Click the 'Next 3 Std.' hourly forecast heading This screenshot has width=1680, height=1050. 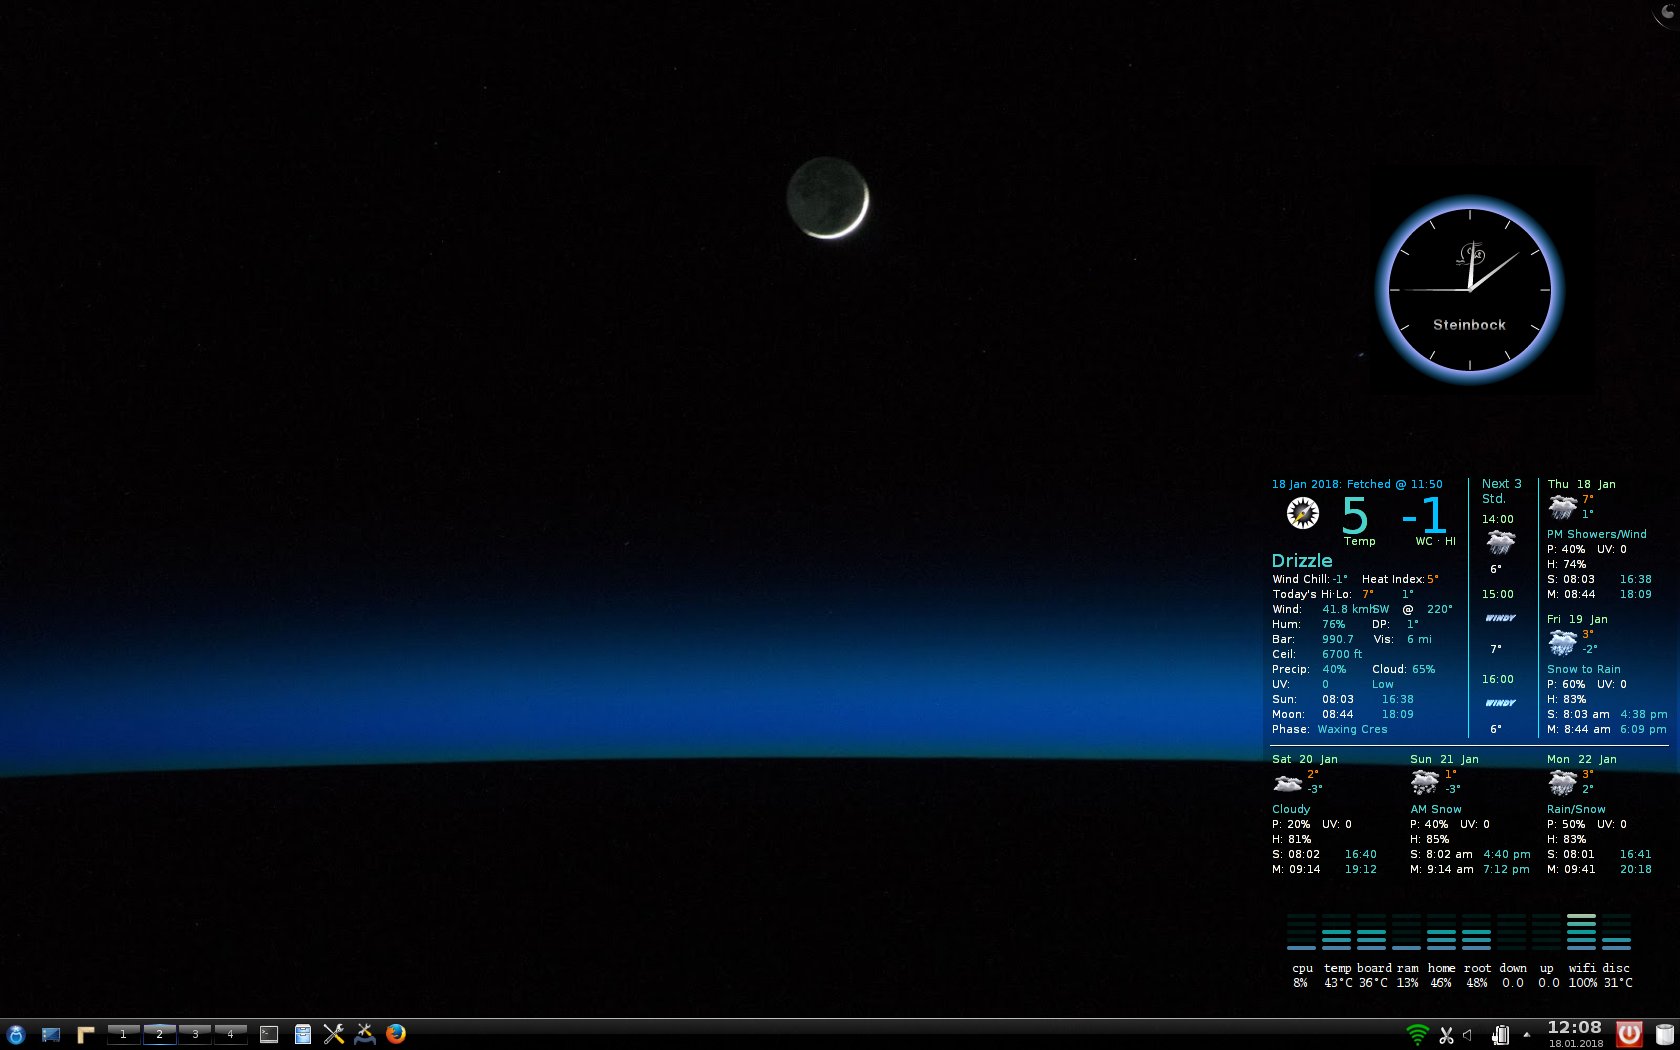click(1501, 491)
